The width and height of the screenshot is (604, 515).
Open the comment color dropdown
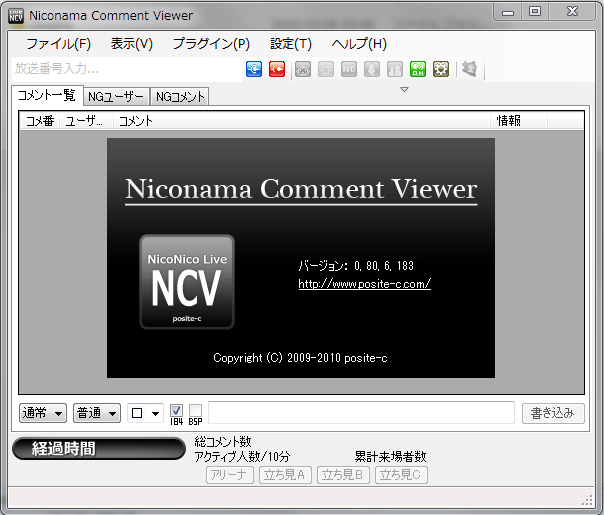pyautogui.click(x=145, y=413)
